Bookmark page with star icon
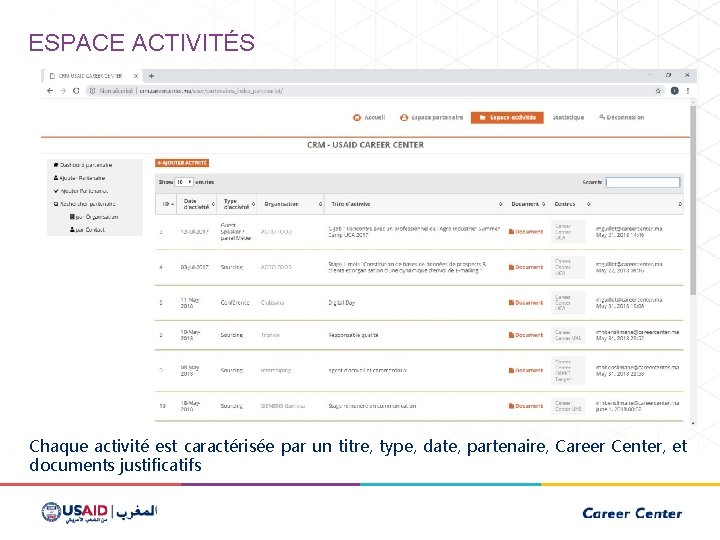This screenshot has height=540, width=720. point(658,91)
